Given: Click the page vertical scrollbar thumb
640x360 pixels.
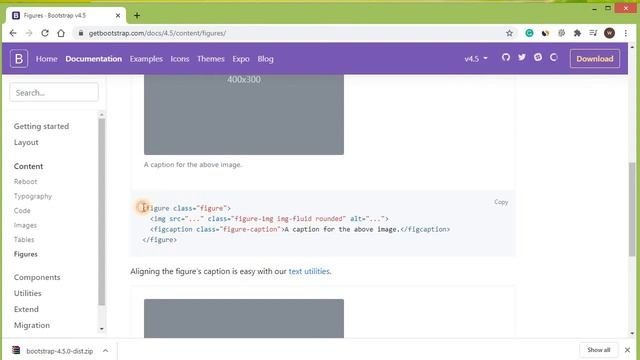Looking at the screenshot, I should [632, 209].
